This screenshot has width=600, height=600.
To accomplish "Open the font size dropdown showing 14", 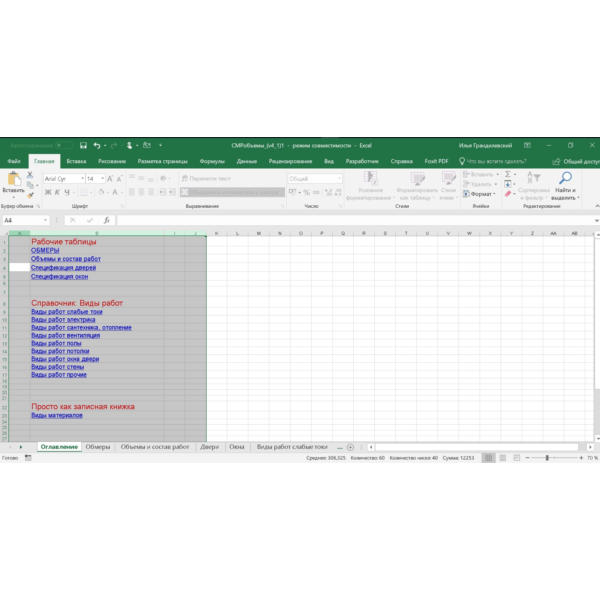I will 103,179.
